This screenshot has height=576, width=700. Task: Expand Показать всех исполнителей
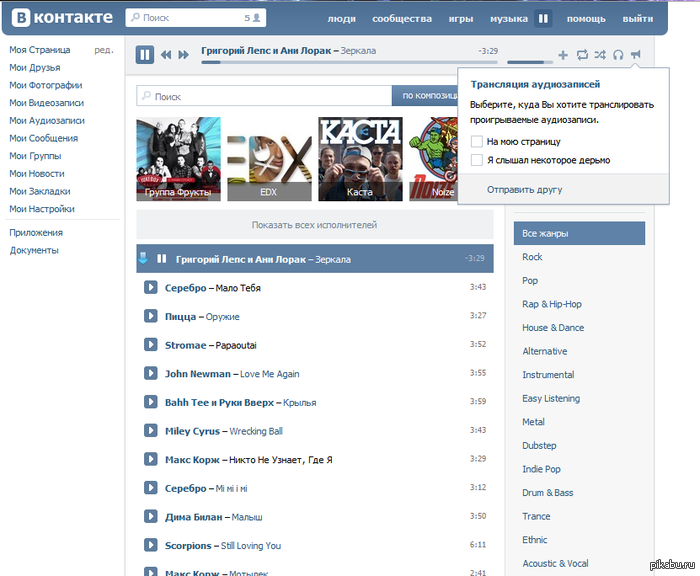pyautogui.click(x=315, y=225)
